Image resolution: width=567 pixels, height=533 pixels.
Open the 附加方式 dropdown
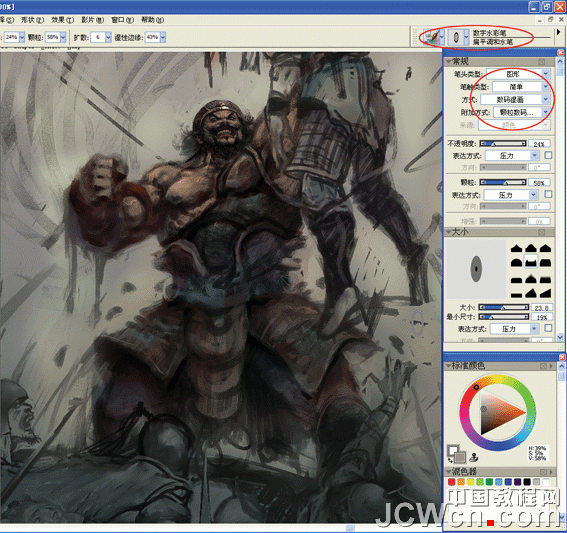click(522, 112)
